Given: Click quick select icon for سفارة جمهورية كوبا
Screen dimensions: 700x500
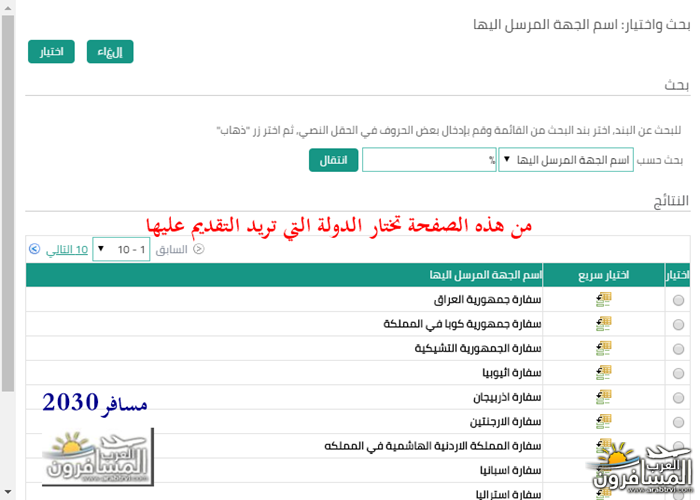Looking at the screenshot, I should point(603,324).
